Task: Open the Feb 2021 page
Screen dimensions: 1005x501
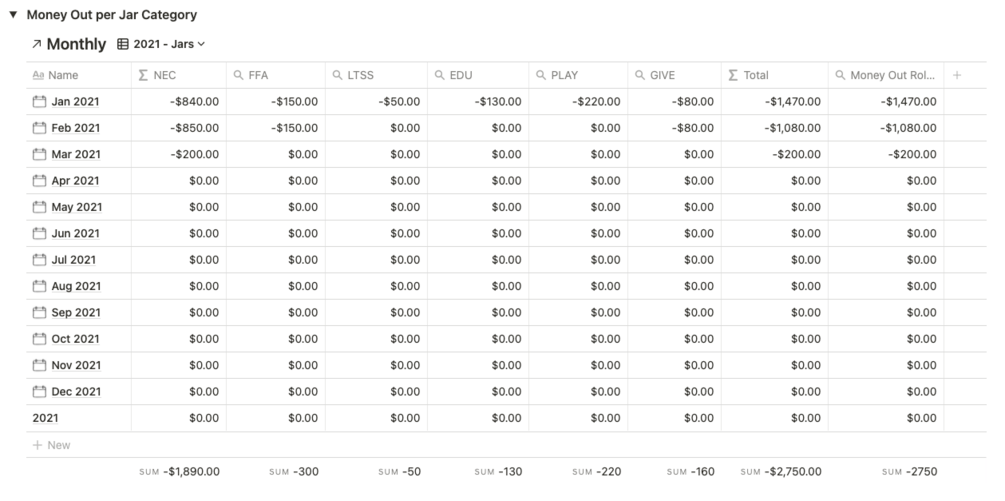Action: (x=76, y=128)
